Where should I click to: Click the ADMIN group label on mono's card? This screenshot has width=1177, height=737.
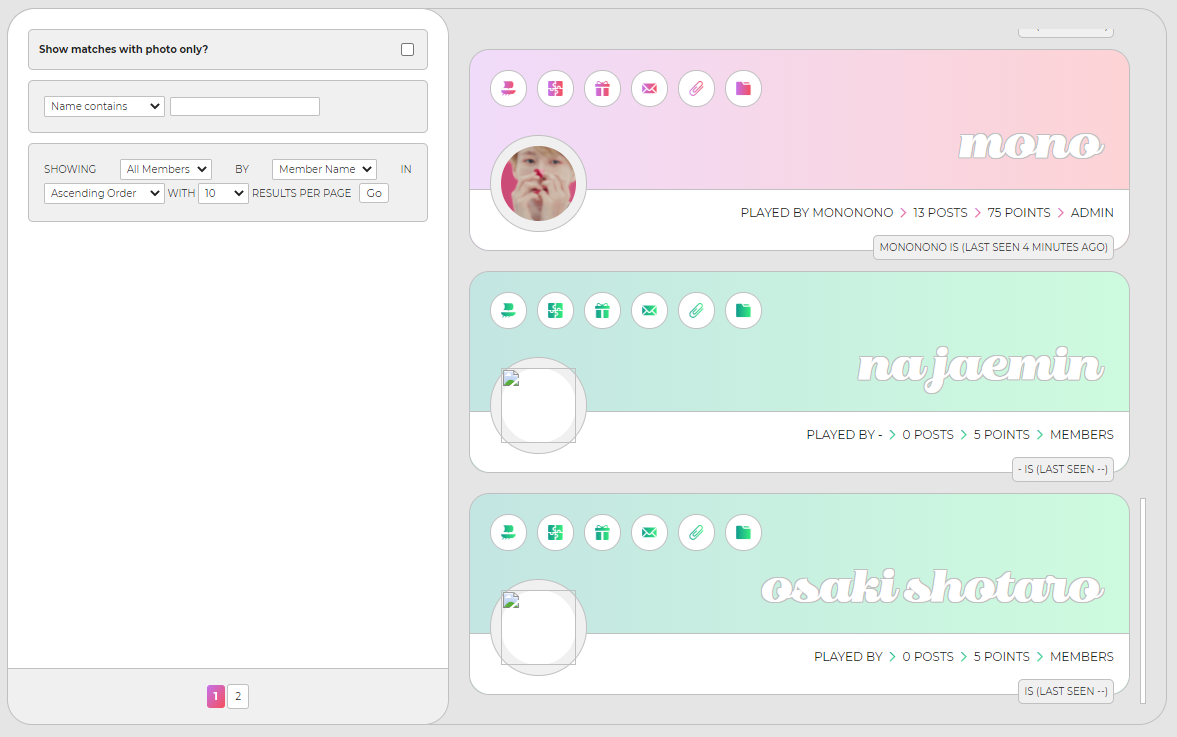(1091, 213)
